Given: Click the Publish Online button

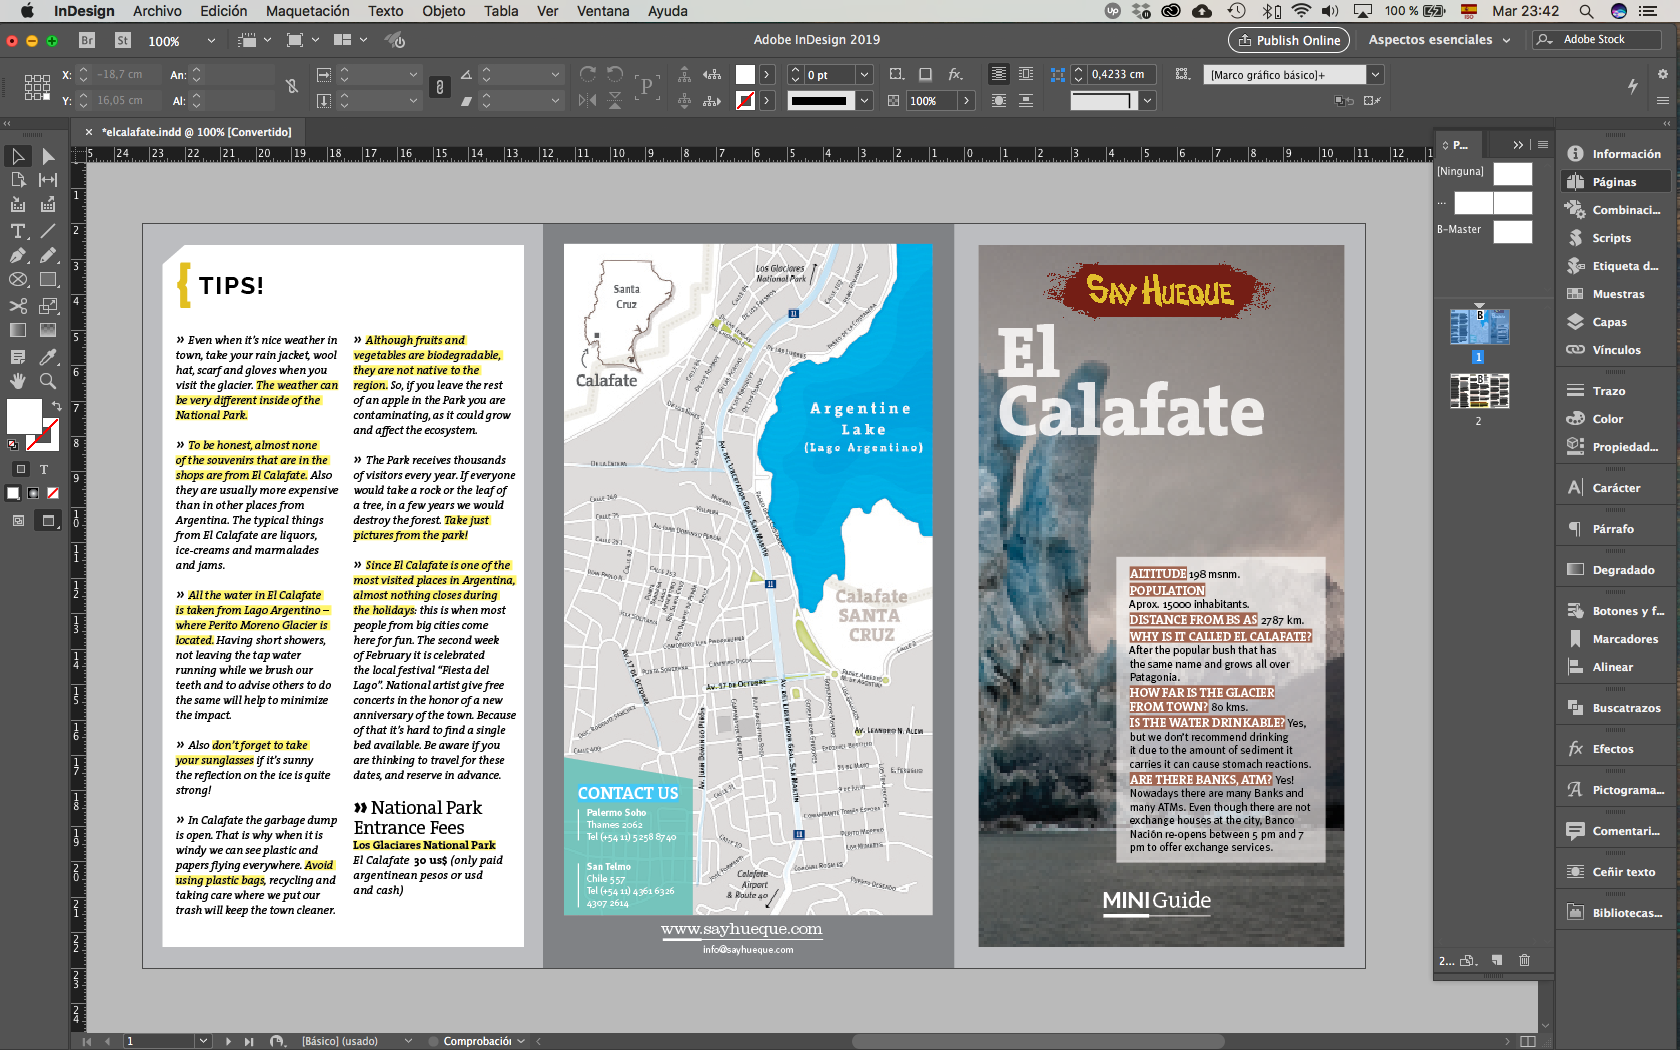Looking at the screenshot, I should (x=1288, y=40).
